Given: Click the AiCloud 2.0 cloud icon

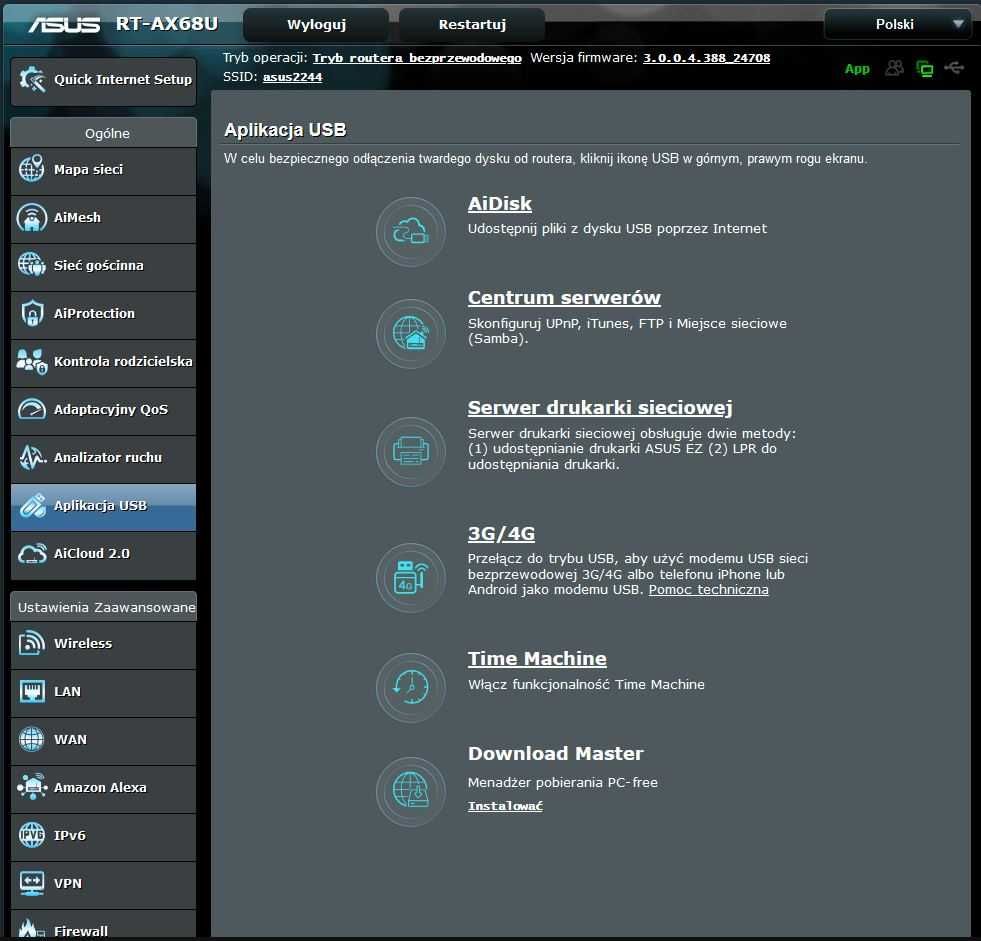Looking at the screenshot, I should 31,553.
